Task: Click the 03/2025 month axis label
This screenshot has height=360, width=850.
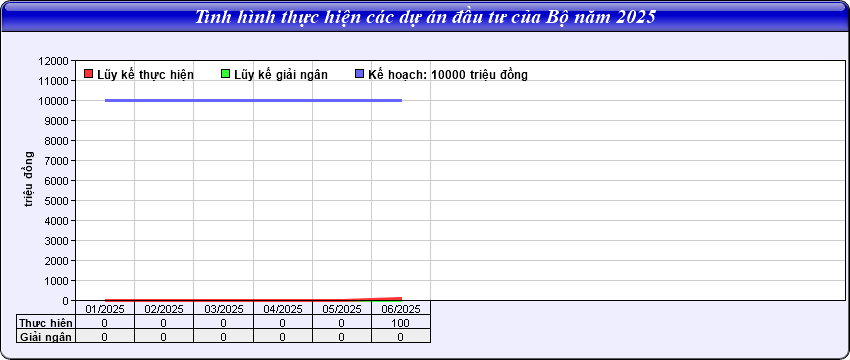Action: [x=223, y=309]
